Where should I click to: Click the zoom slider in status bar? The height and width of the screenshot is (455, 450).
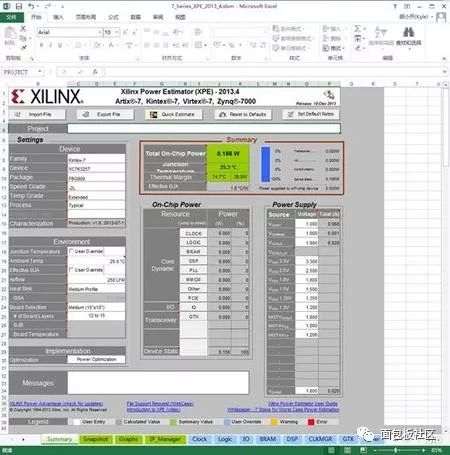pyautogui.click(x=396, y=450)
